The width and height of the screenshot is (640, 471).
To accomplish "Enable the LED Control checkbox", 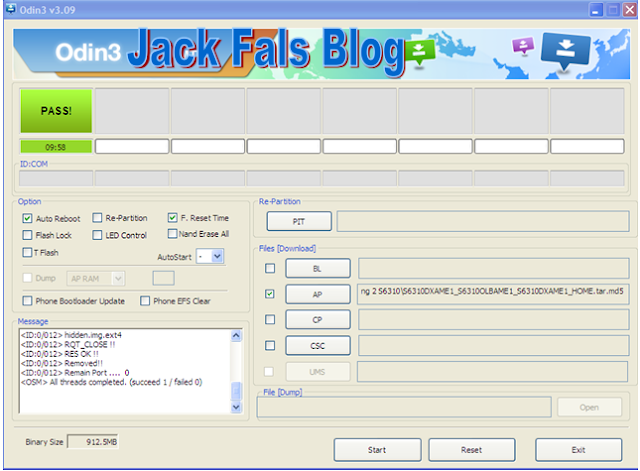I will (x=97, y=235).
